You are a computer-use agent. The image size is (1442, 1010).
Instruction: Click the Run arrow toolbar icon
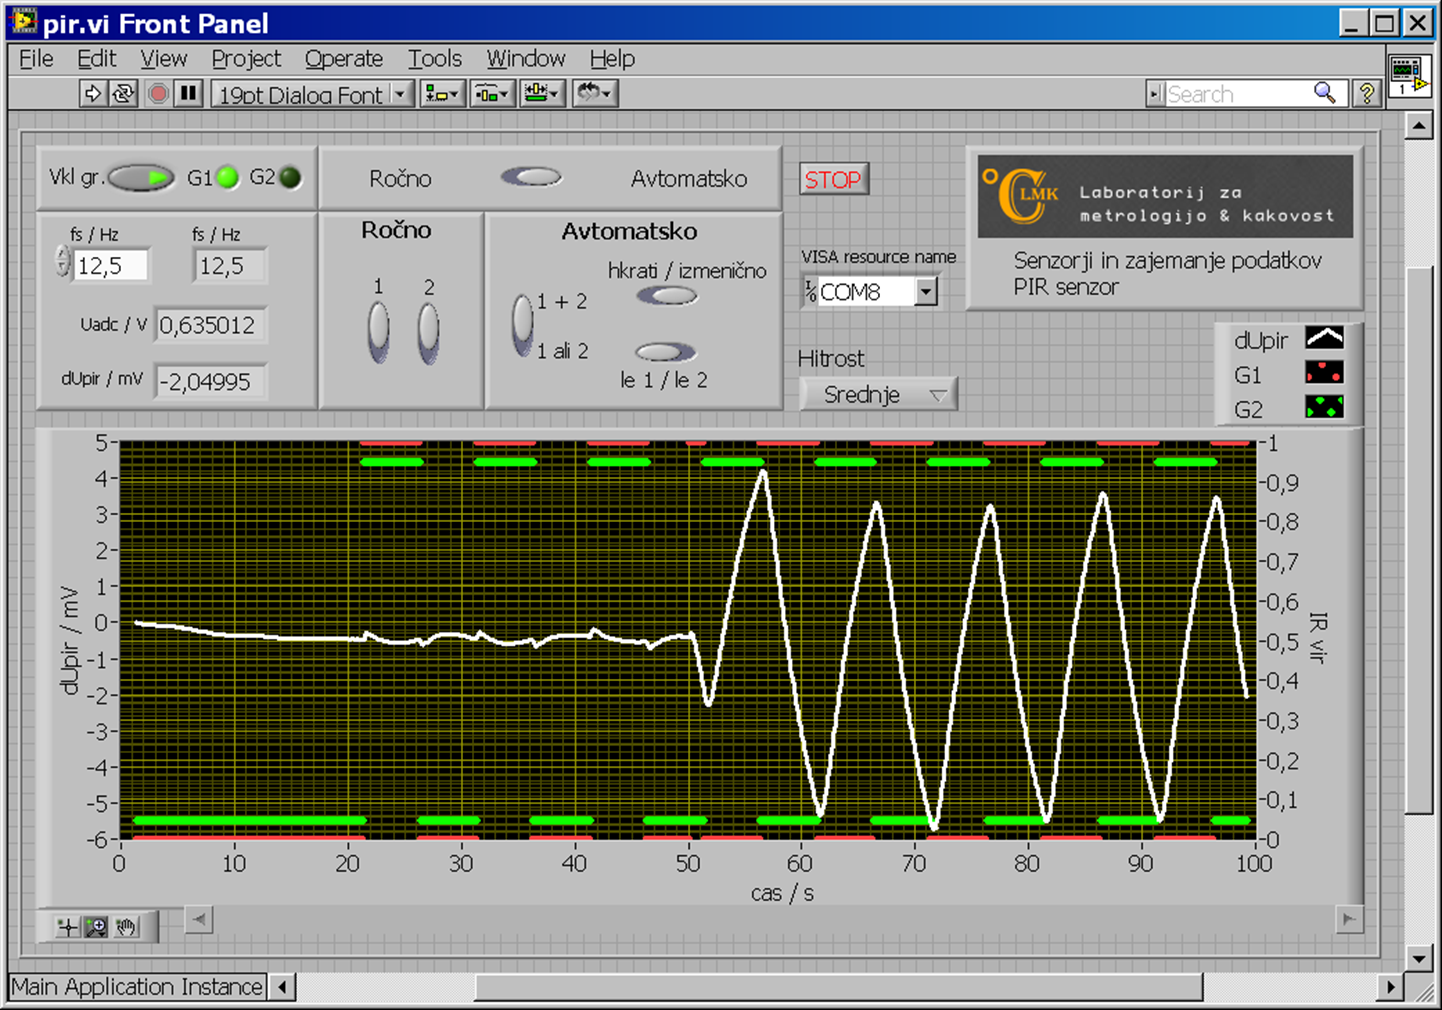tap(93, 93)
